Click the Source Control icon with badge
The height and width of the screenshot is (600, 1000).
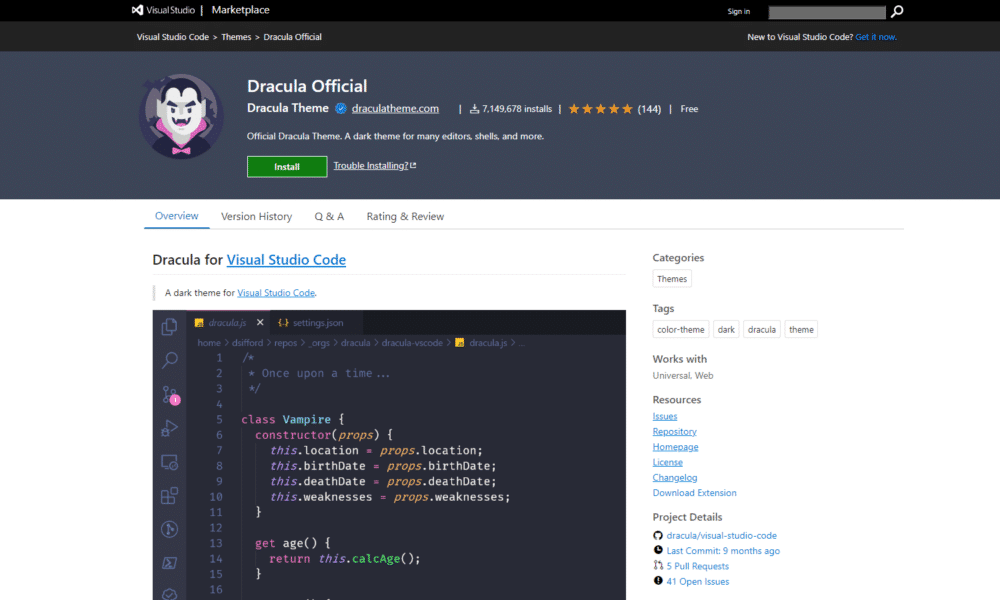pyautogui.click(x=170, y=395)
